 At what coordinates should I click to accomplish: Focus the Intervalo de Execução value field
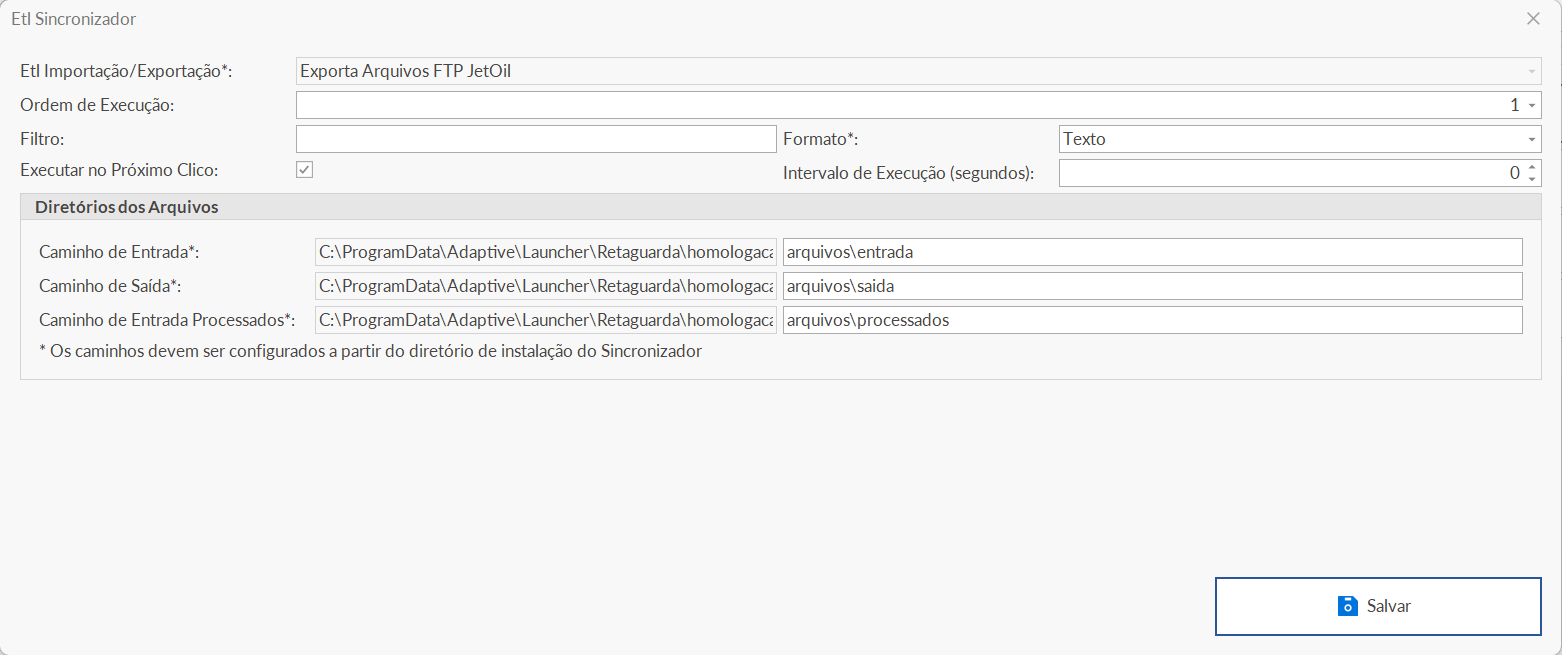(x=1290, y=173)
